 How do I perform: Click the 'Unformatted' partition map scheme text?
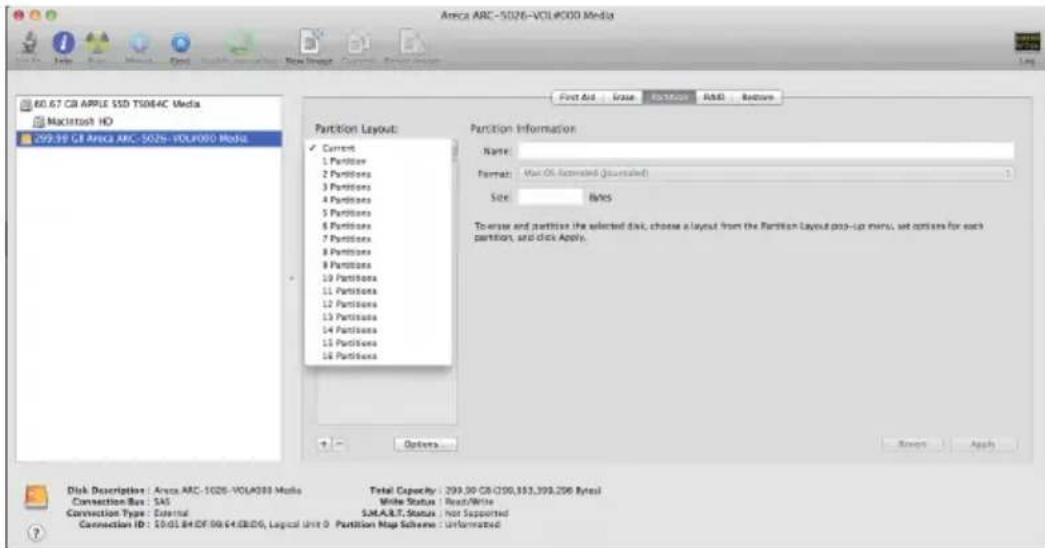(x=473, y=525)
